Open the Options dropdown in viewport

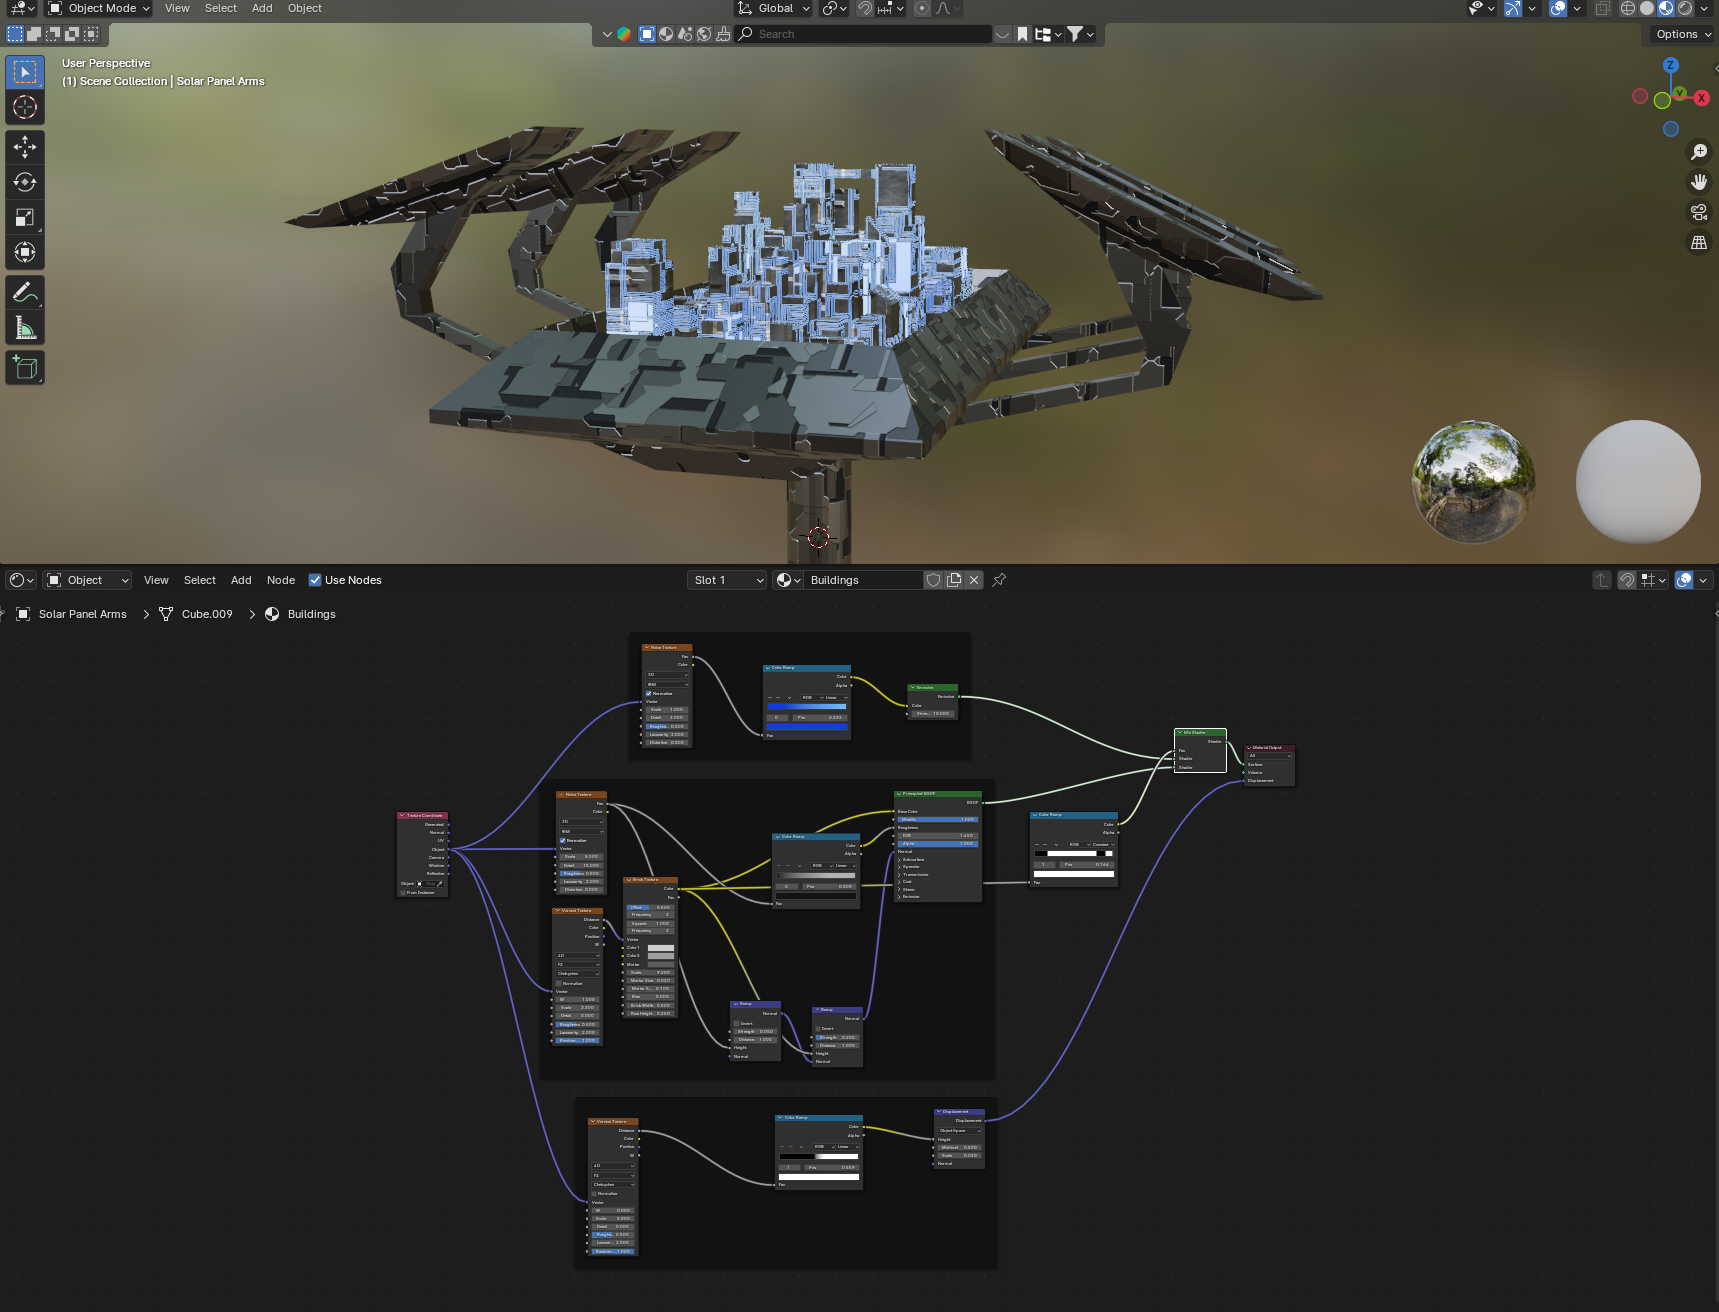pyautogui.click(x=1683, y=34)
